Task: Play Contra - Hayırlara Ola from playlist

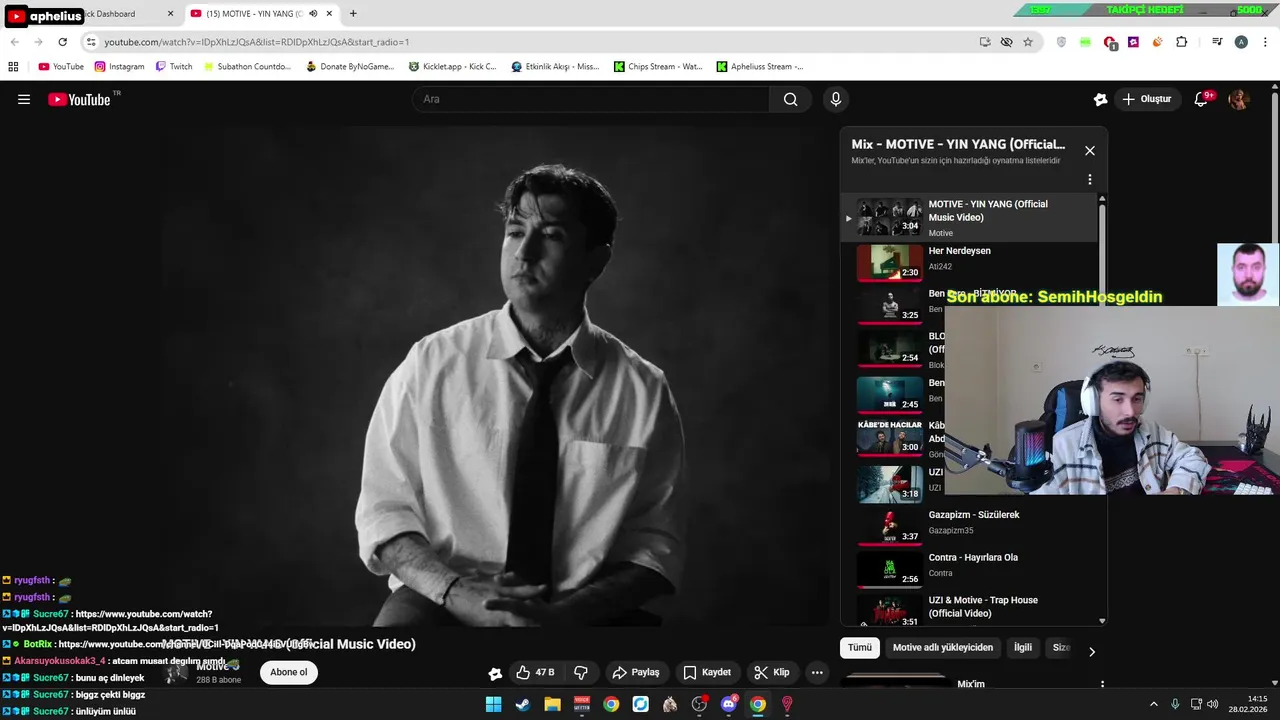Action: point(970,569)
